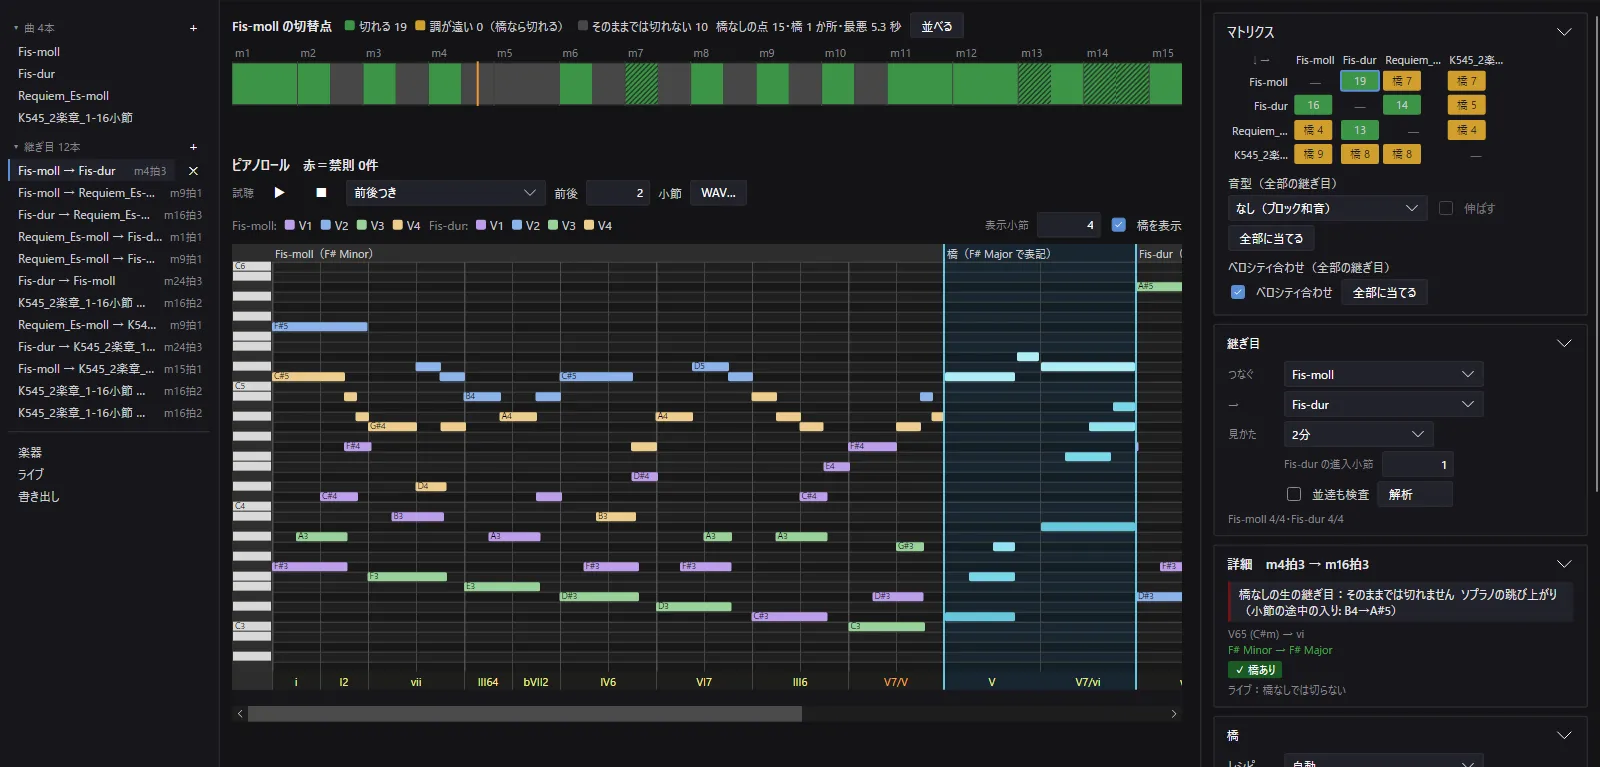Screen dimensions: 1600x767
Task: Select the Requiem_Es-moll song
Action: tap(64, 95)
